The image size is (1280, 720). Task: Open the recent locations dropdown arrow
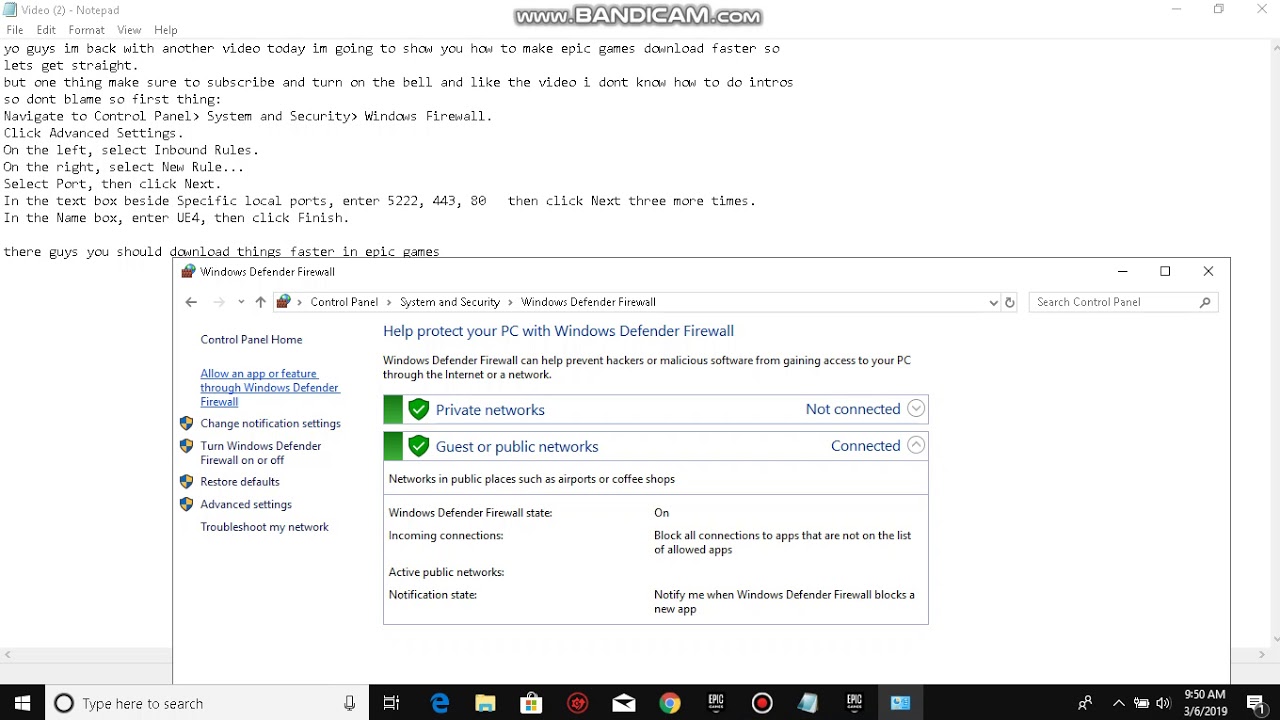pyautogui.click(x=241, y=302)
